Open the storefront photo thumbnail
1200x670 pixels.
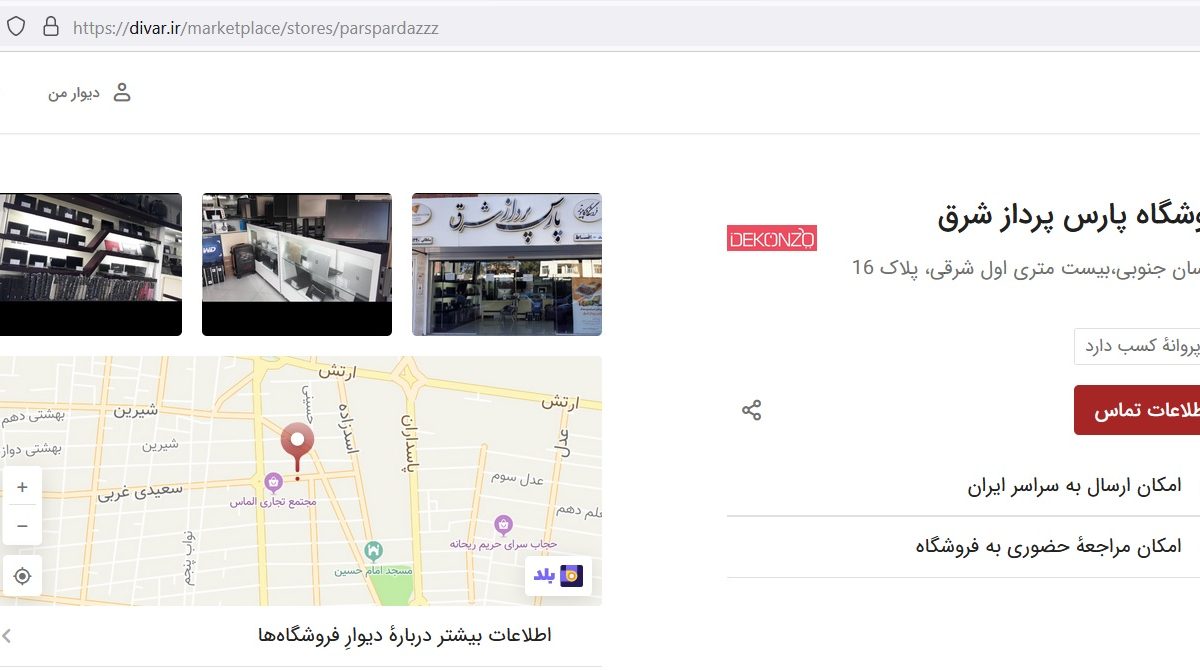coord(507,264)
